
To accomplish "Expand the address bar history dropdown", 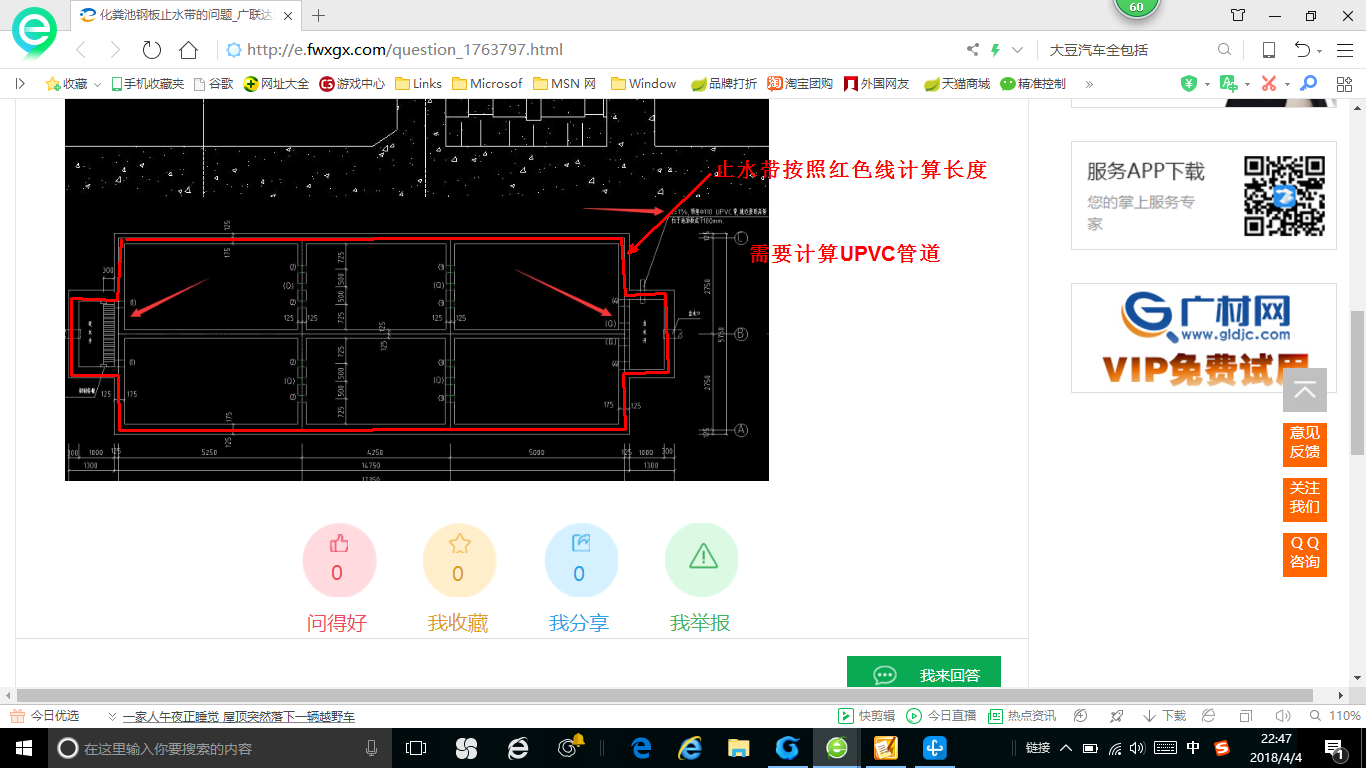I will tap(1018, 50).
